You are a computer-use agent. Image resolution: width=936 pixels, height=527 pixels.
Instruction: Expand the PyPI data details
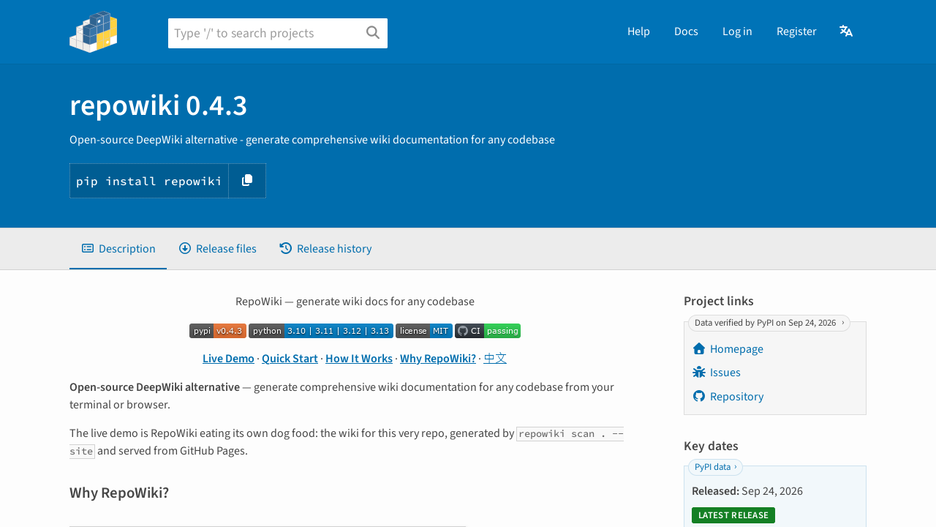coord(715,467)
